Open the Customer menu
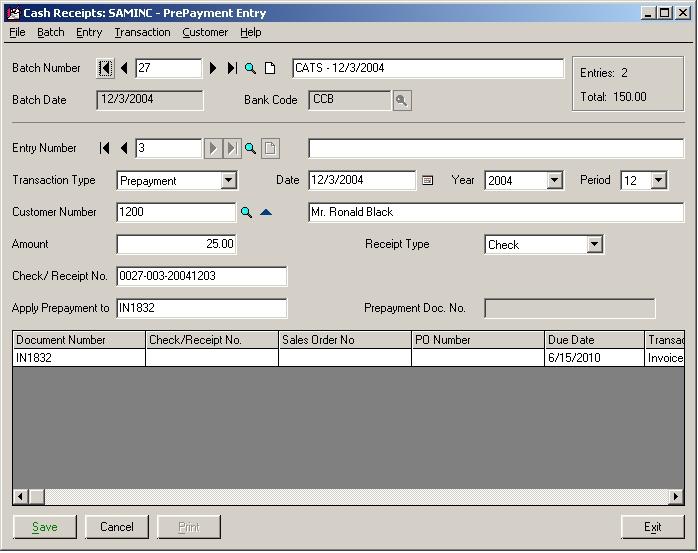 click(x=205, y=32)
